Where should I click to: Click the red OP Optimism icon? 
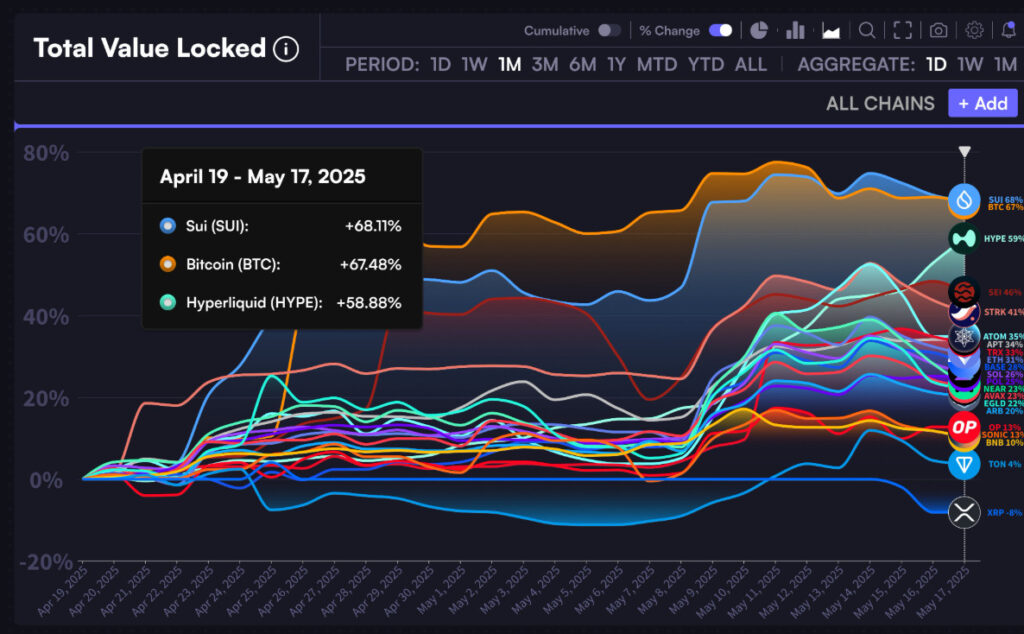tap(964, 427)
